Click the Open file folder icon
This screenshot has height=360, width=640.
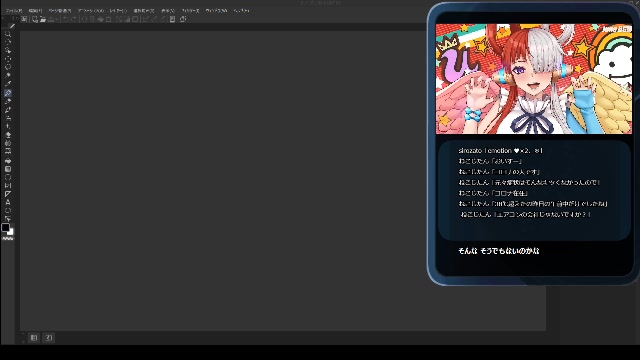point(42,19)
